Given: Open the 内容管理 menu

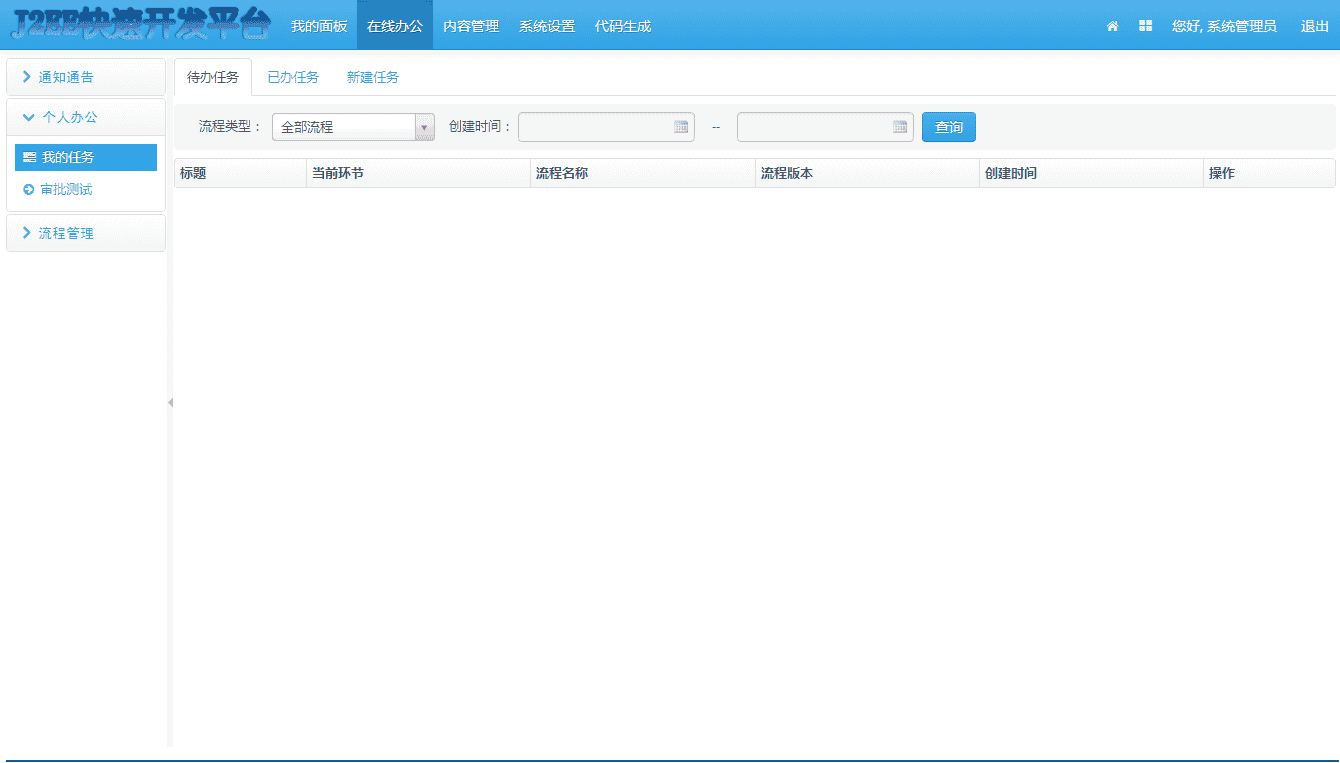Looking at the screenshot, I should click(x=472, y=25).
